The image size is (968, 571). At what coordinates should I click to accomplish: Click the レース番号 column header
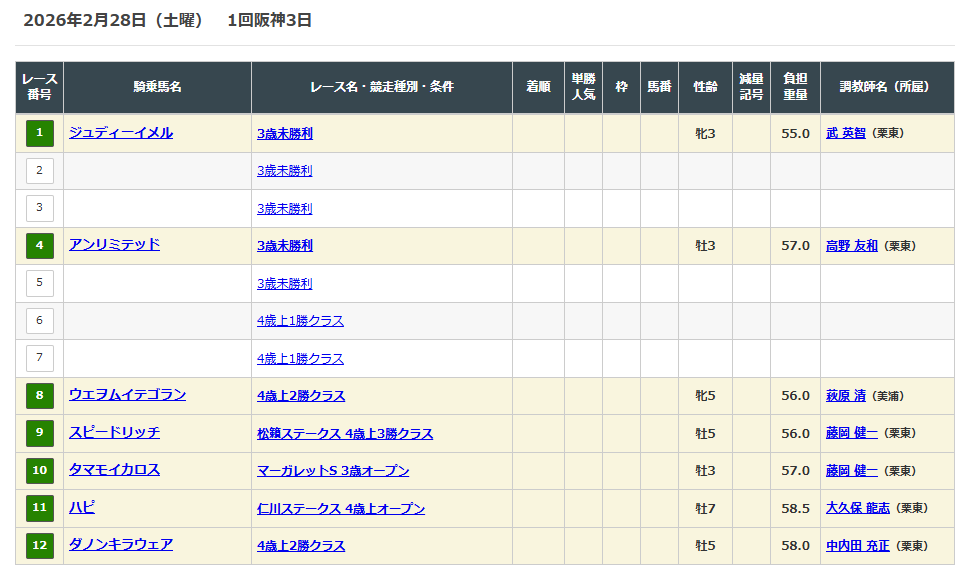point(40,87)
